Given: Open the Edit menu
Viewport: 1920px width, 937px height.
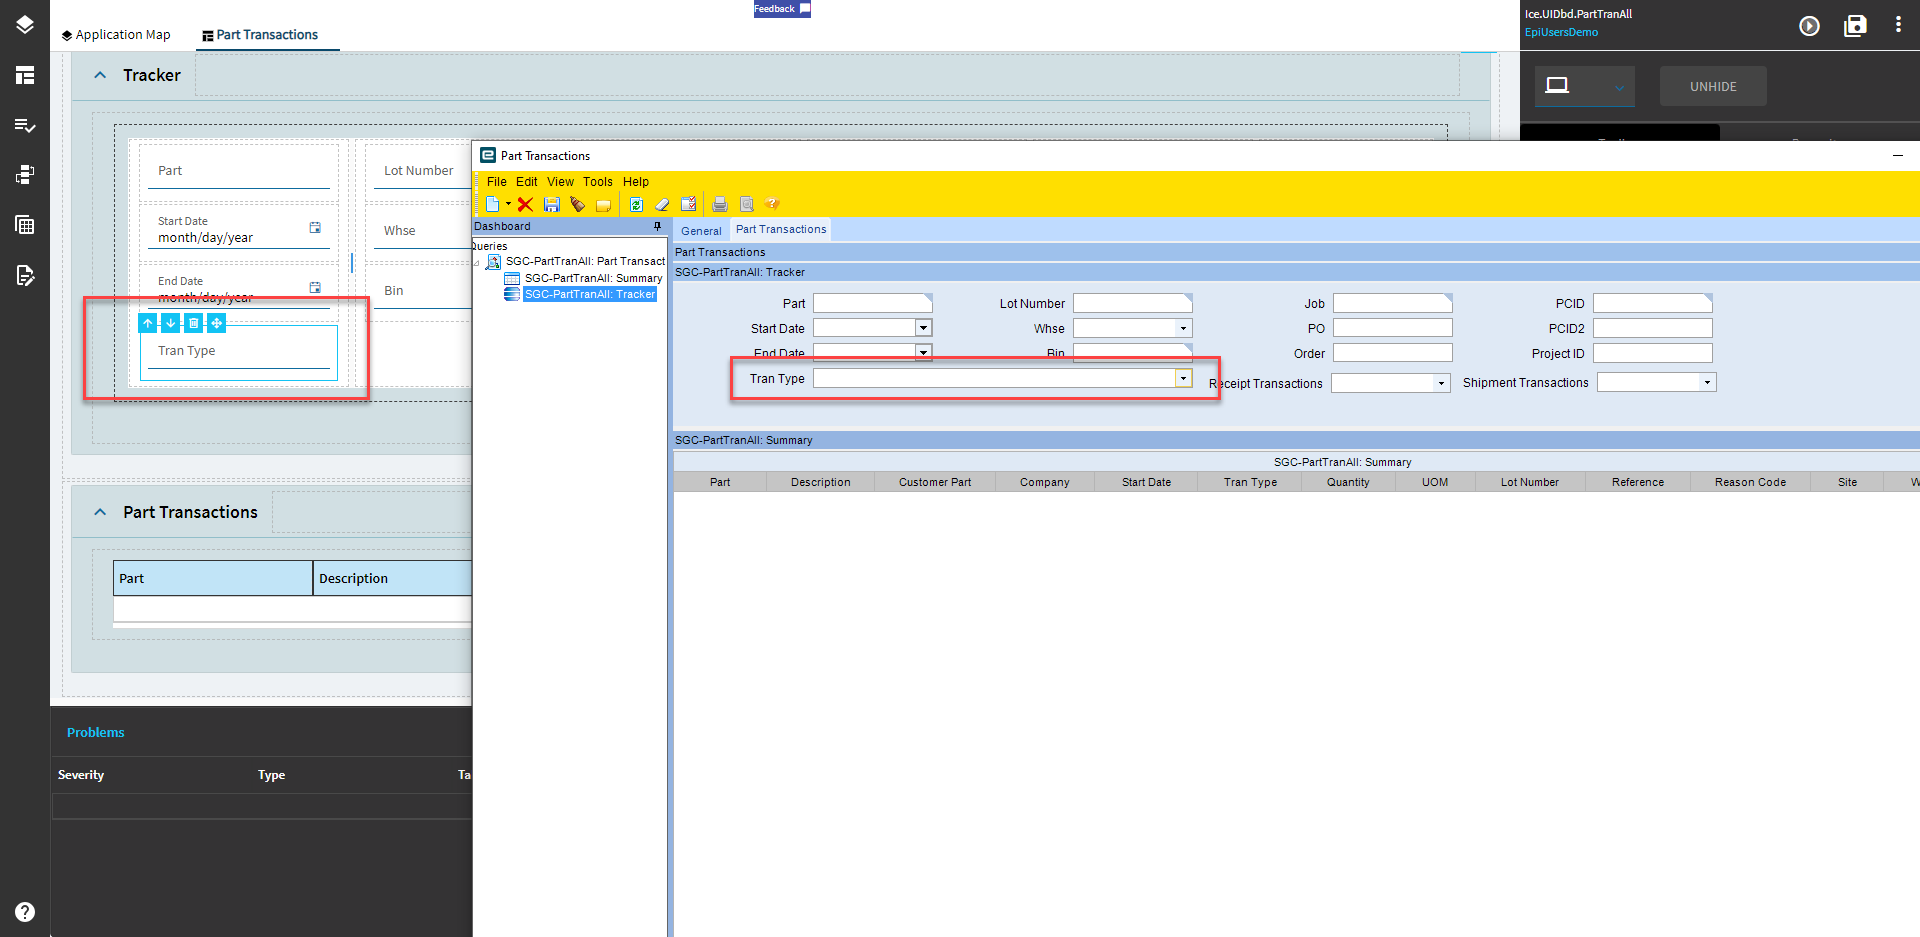Looking at the screenshot, I should point(526,182).
